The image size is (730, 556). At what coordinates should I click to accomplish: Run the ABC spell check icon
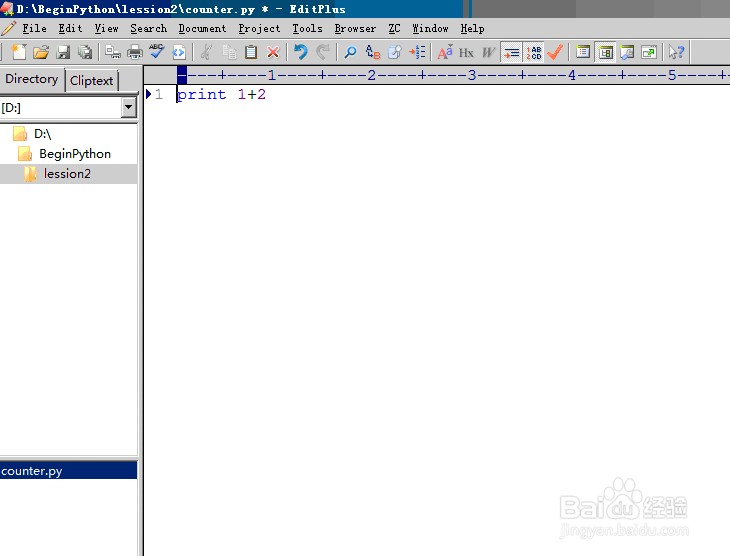point(157,52)
